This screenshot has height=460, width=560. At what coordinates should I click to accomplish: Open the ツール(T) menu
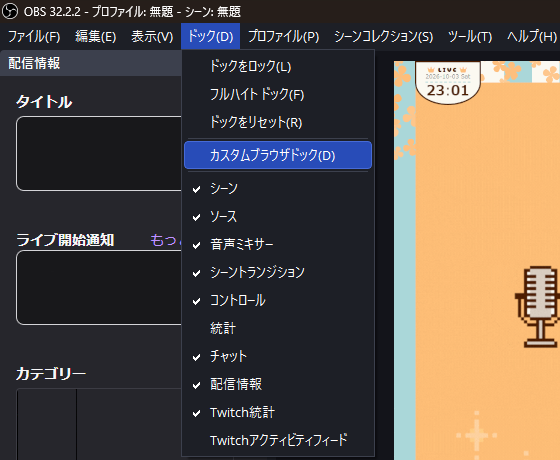[470, 36]
